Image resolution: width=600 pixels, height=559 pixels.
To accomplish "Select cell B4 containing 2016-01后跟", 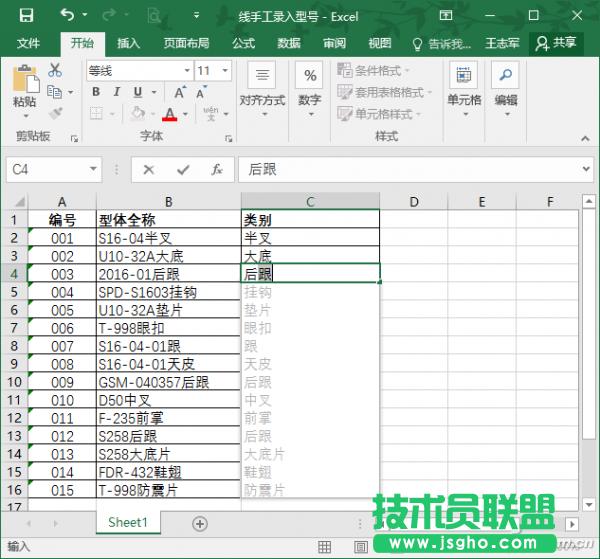I will click(x=168, y=273).
